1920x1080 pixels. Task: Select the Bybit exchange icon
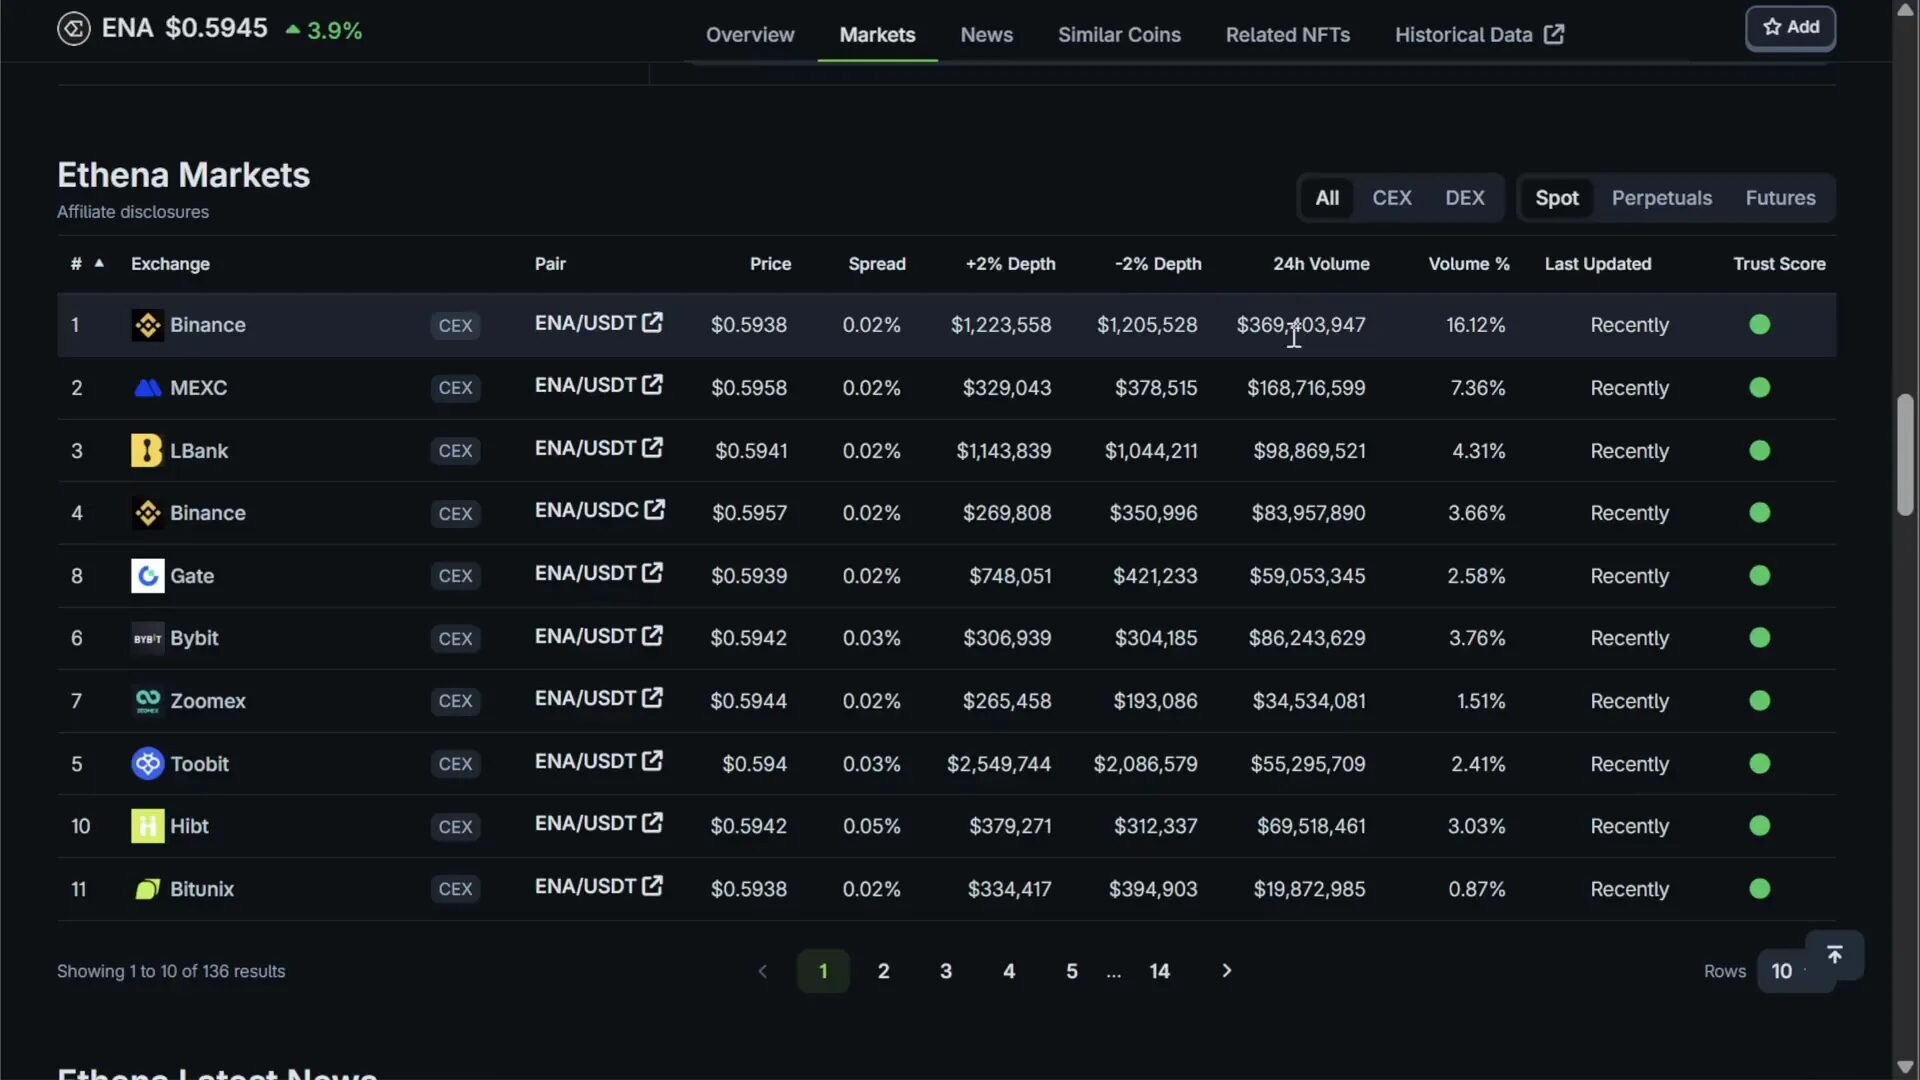pos(147,638)
